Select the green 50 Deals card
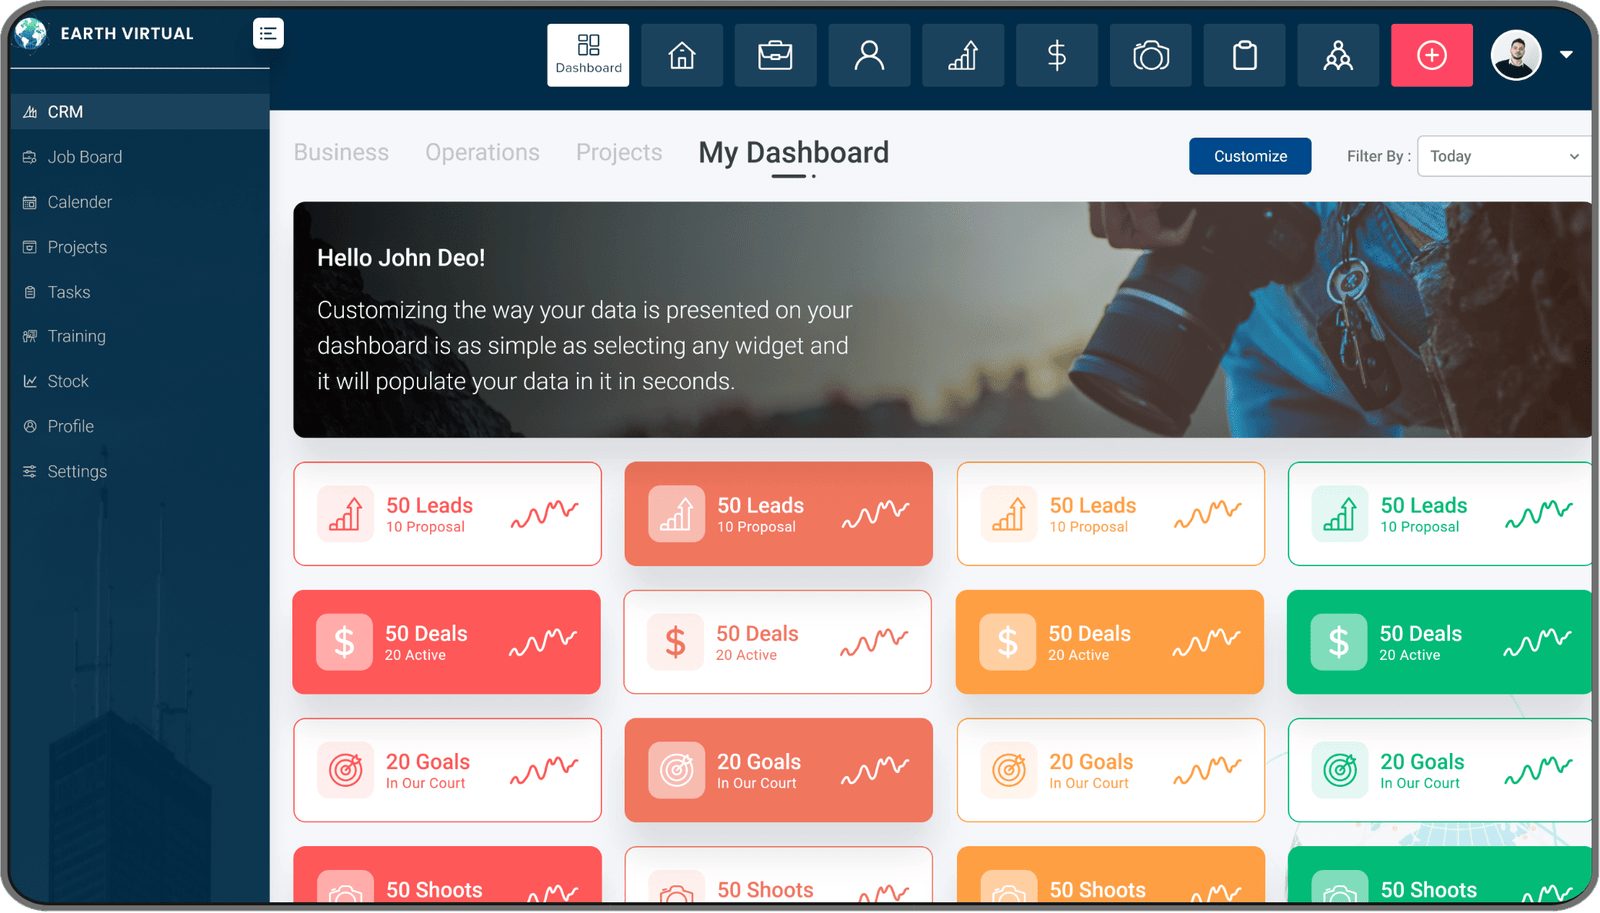The image size is (1600, 913). (x=1438, y=642)
